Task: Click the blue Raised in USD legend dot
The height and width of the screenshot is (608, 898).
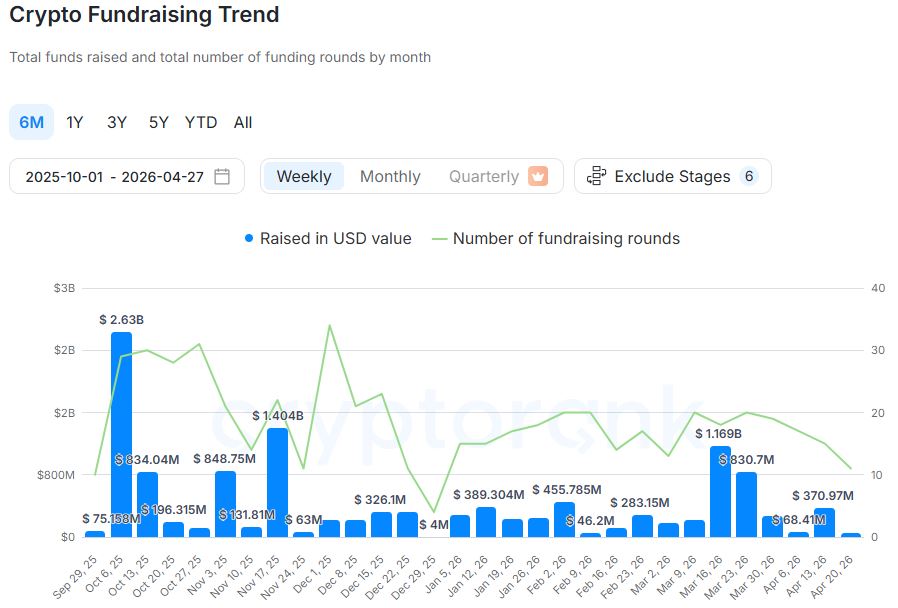Action: tap(249, 239)
